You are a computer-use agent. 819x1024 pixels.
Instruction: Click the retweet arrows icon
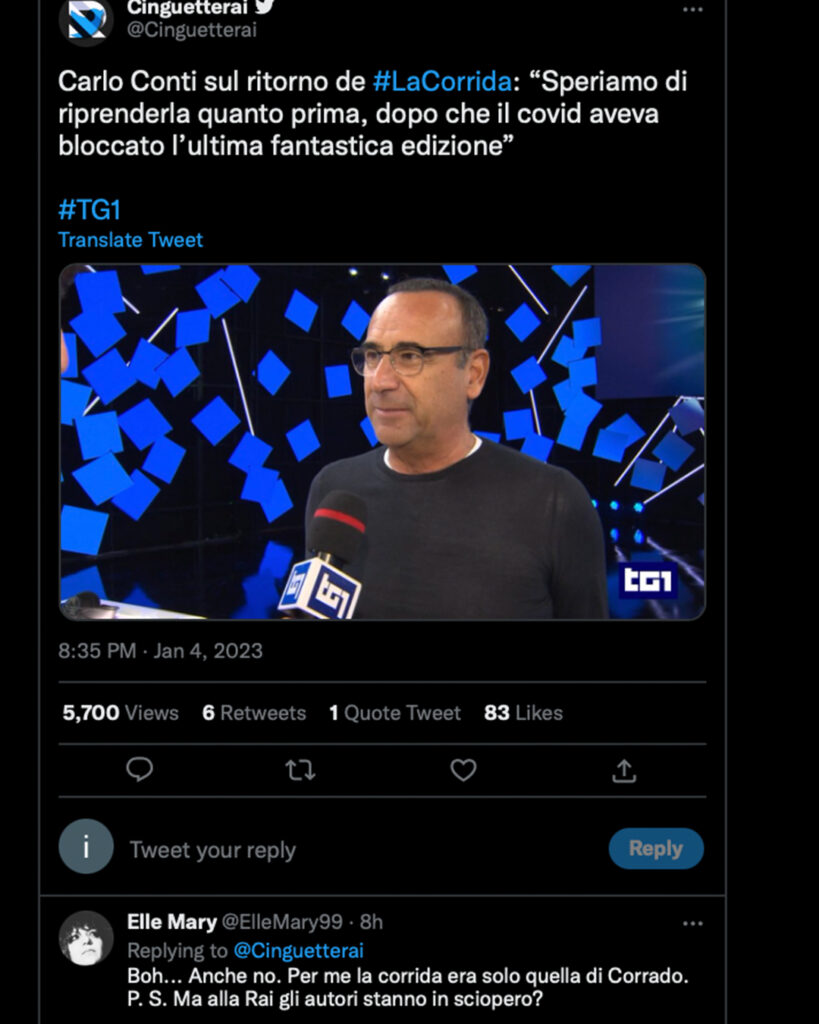pyautogui.click(x=300, y=769)
